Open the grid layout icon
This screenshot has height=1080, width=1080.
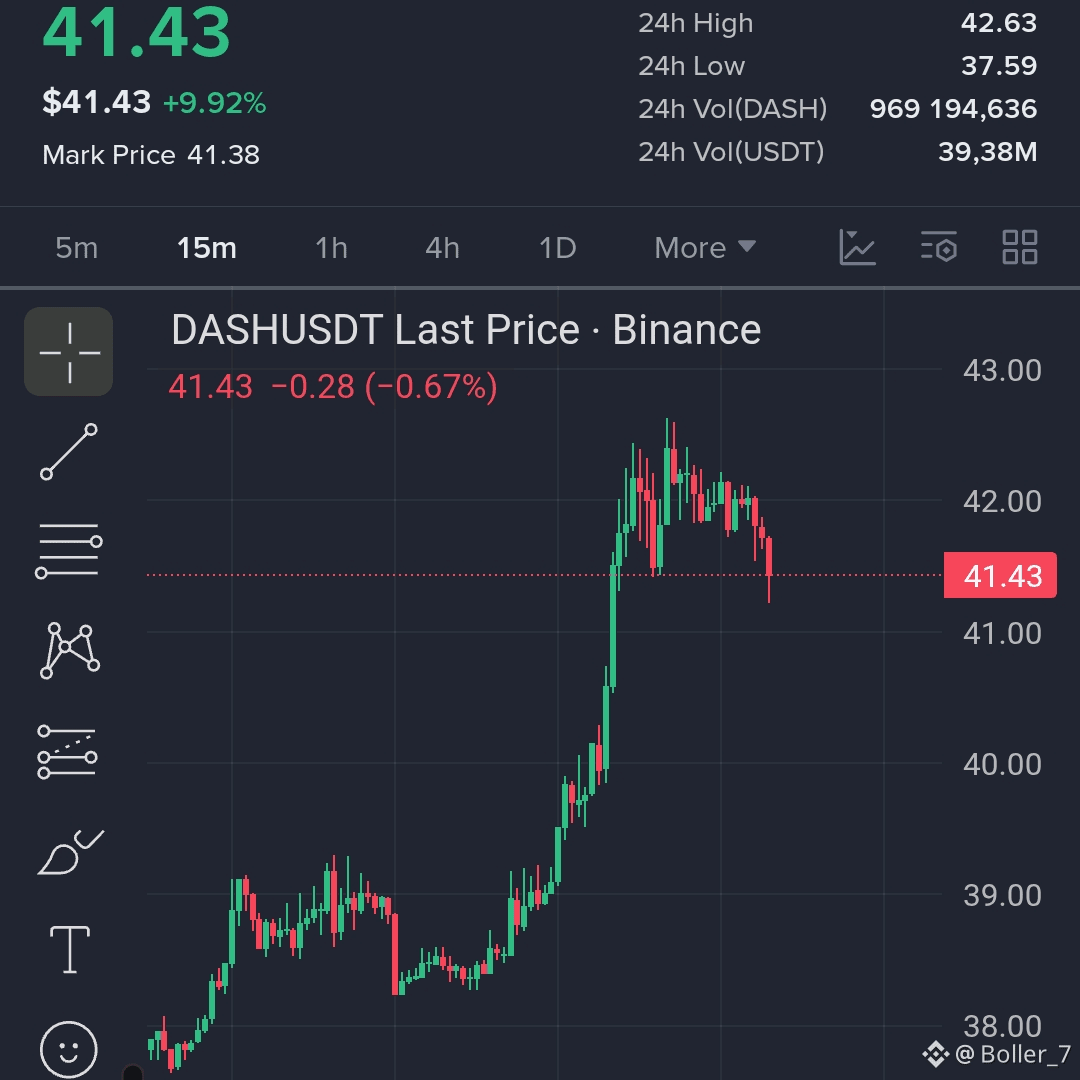[1019, 247]
